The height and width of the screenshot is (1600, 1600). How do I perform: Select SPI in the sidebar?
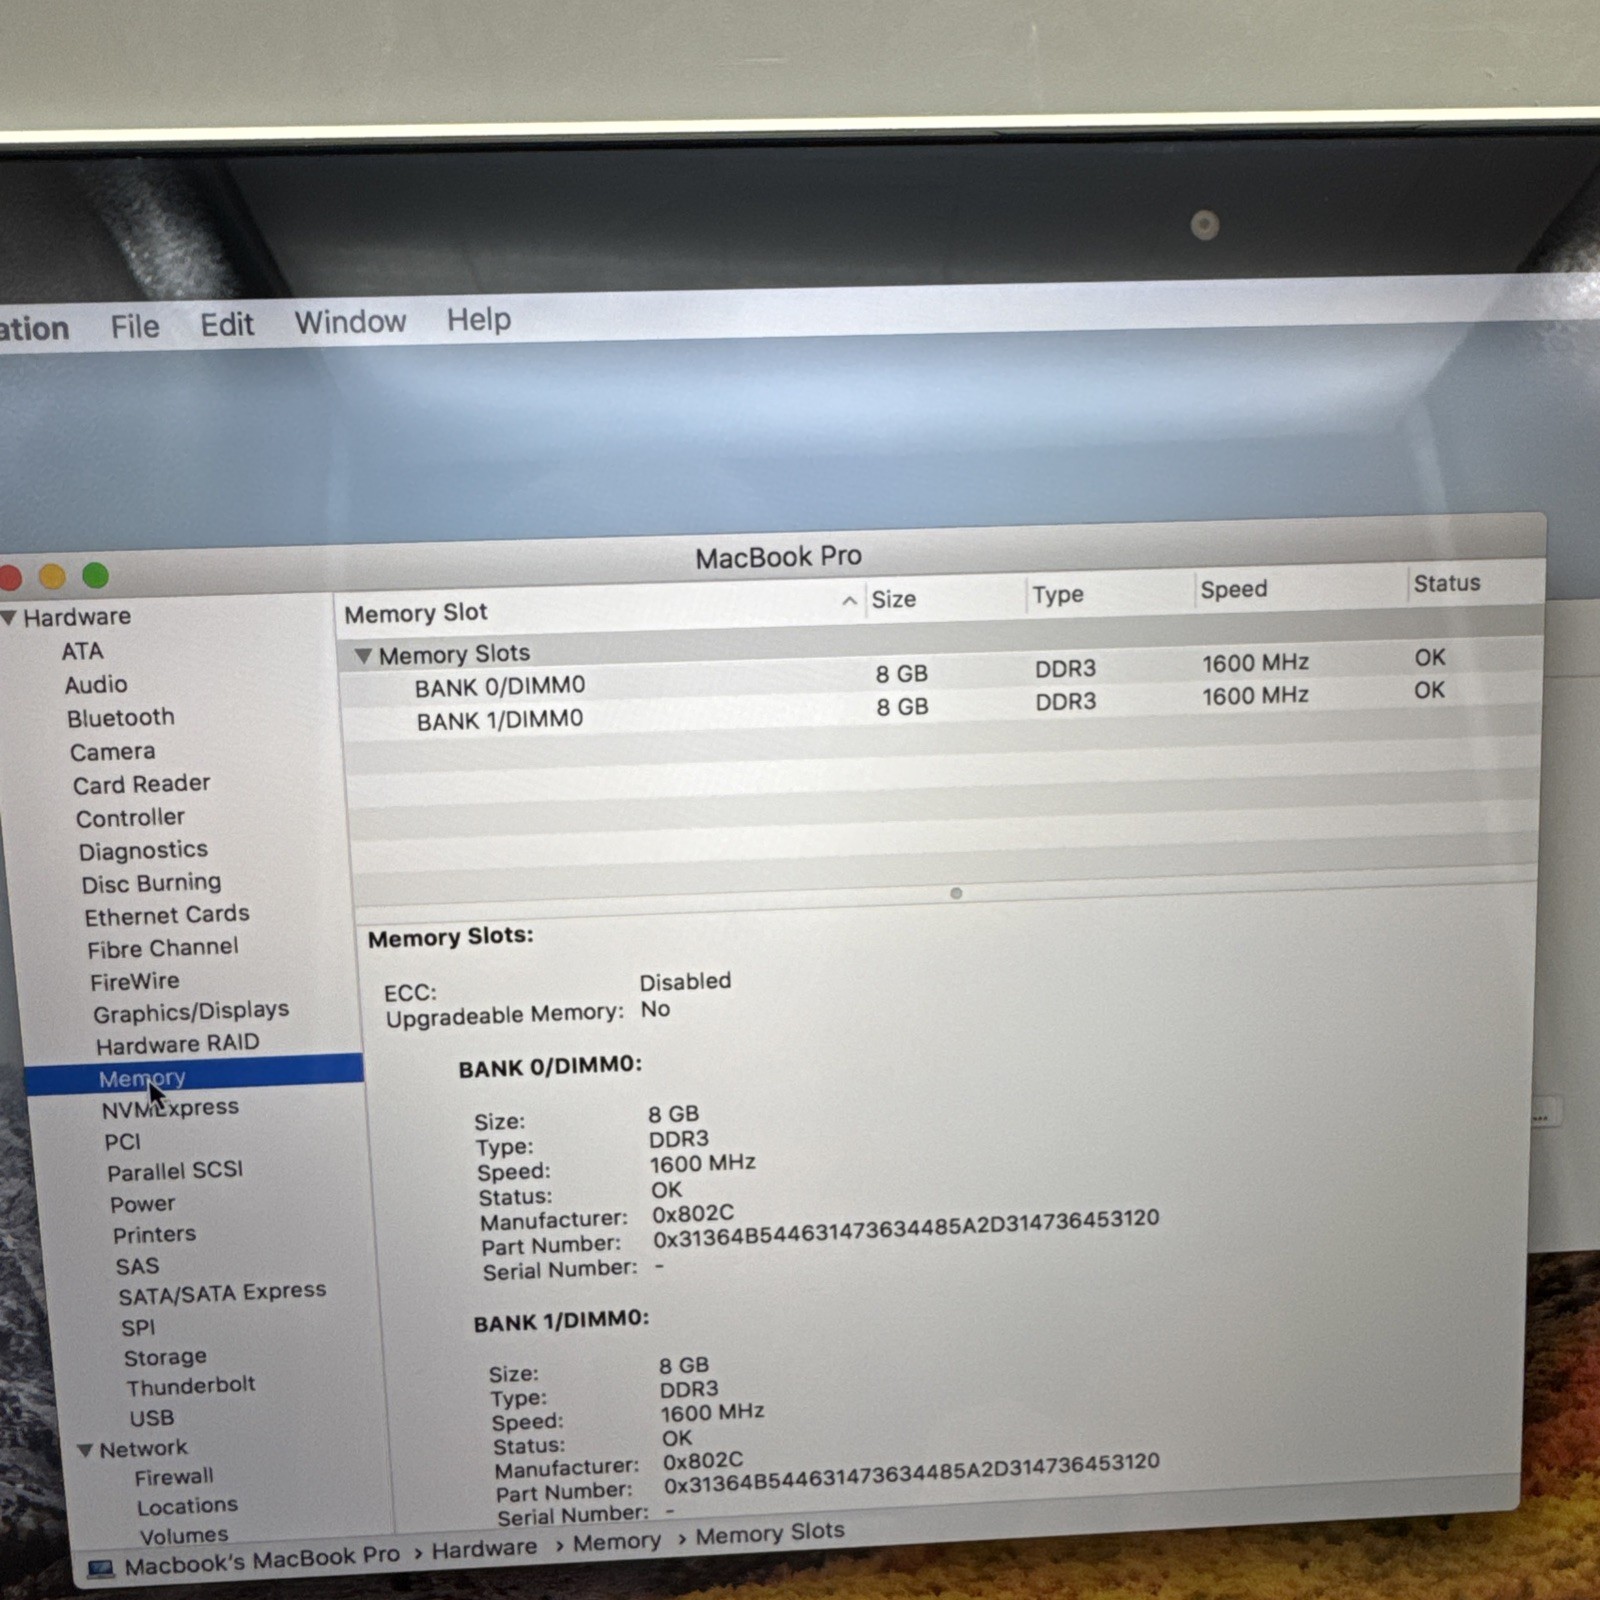(138, 1328)
